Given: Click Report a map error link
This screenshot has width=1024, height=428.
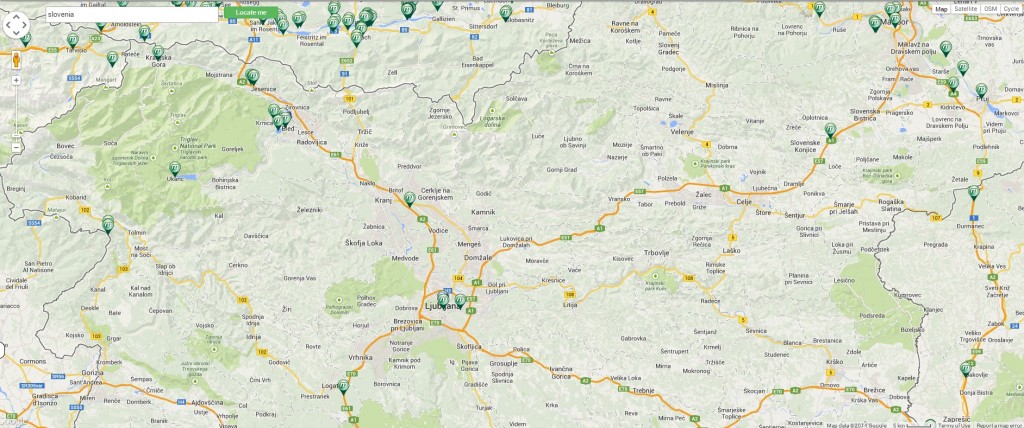Looking at the screenshot, I should coord(998,424).
